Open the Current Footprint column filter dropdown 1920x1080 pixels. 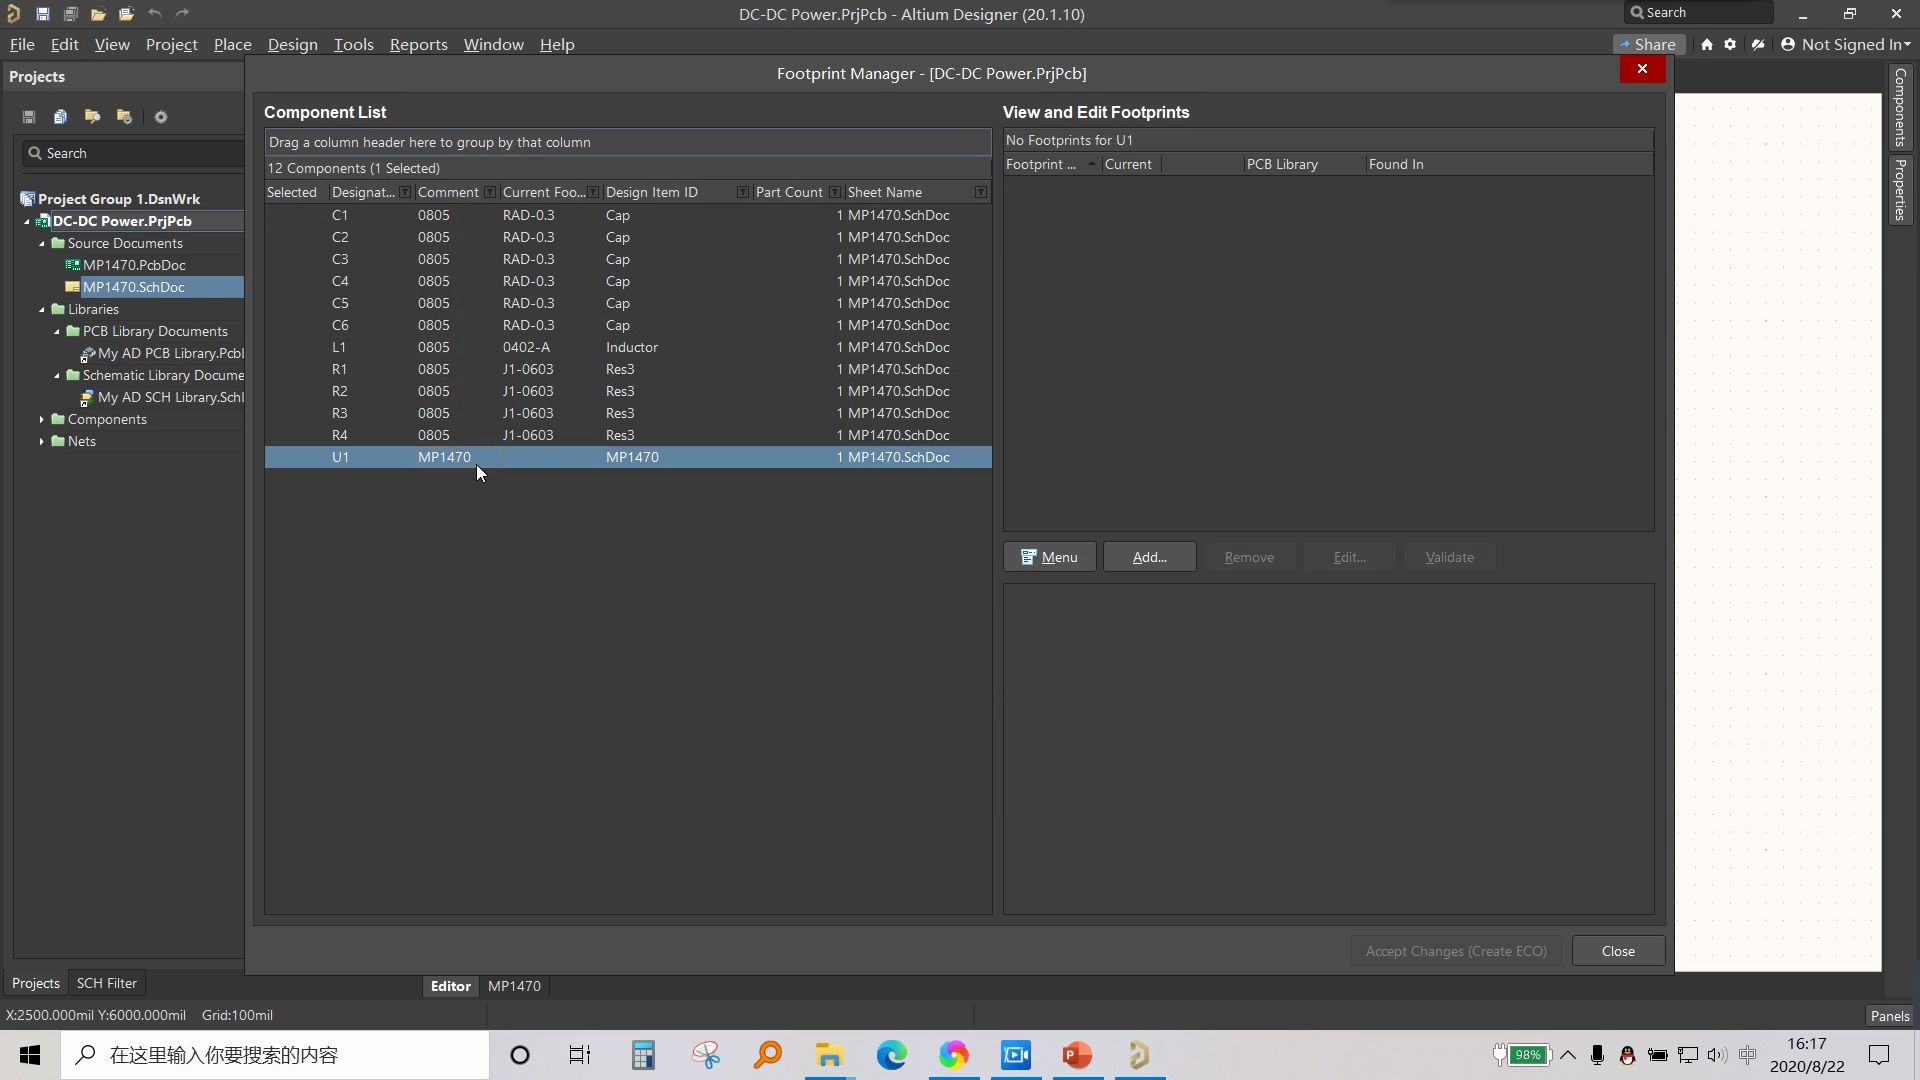[593, 192]
